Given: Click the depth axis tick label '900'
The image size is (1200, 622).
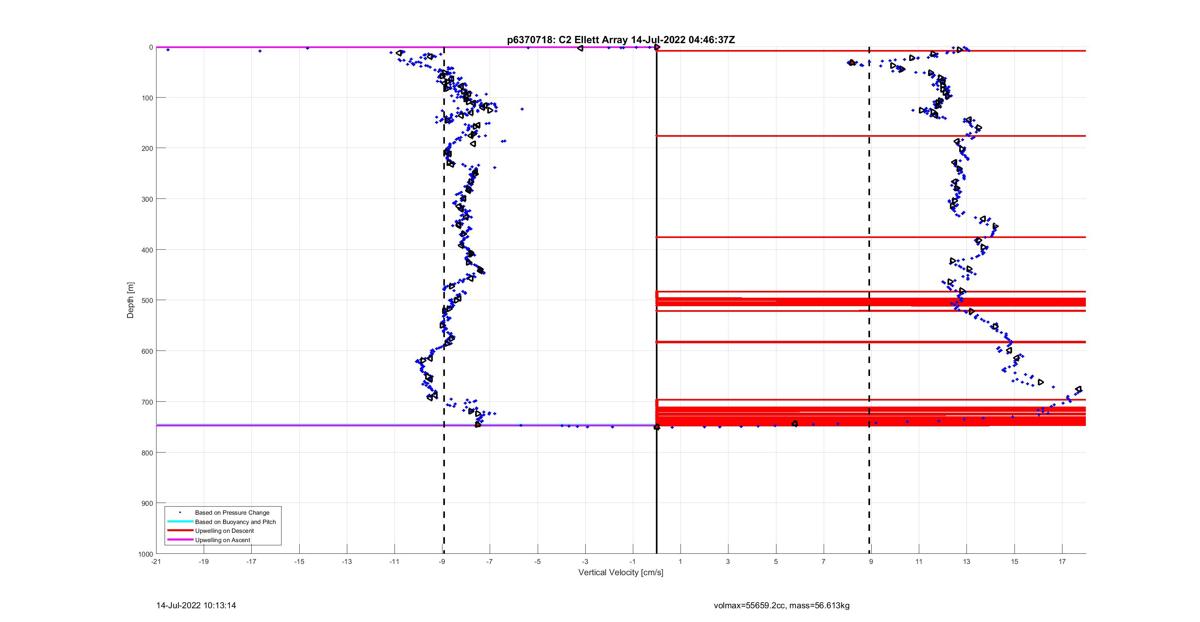Looking at the screenshot, I should [x=146, y=503].
